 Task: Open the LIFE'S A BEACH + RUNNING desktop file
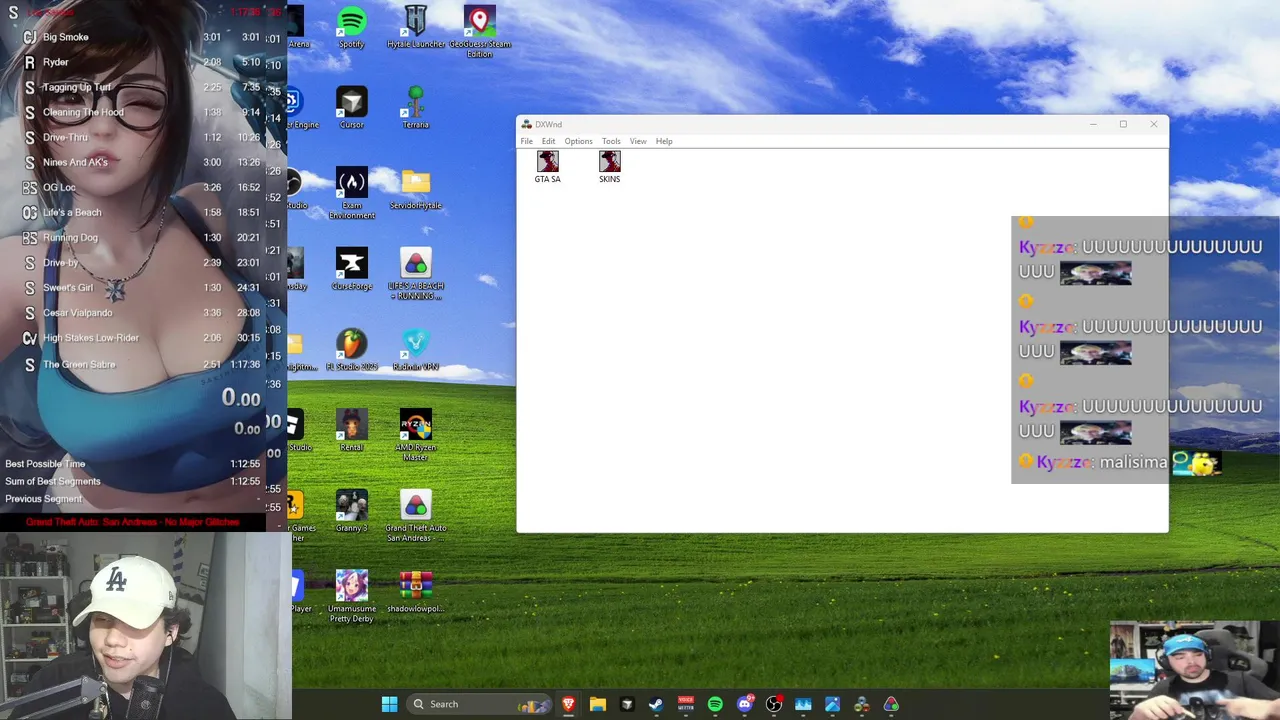pos(416,274)
